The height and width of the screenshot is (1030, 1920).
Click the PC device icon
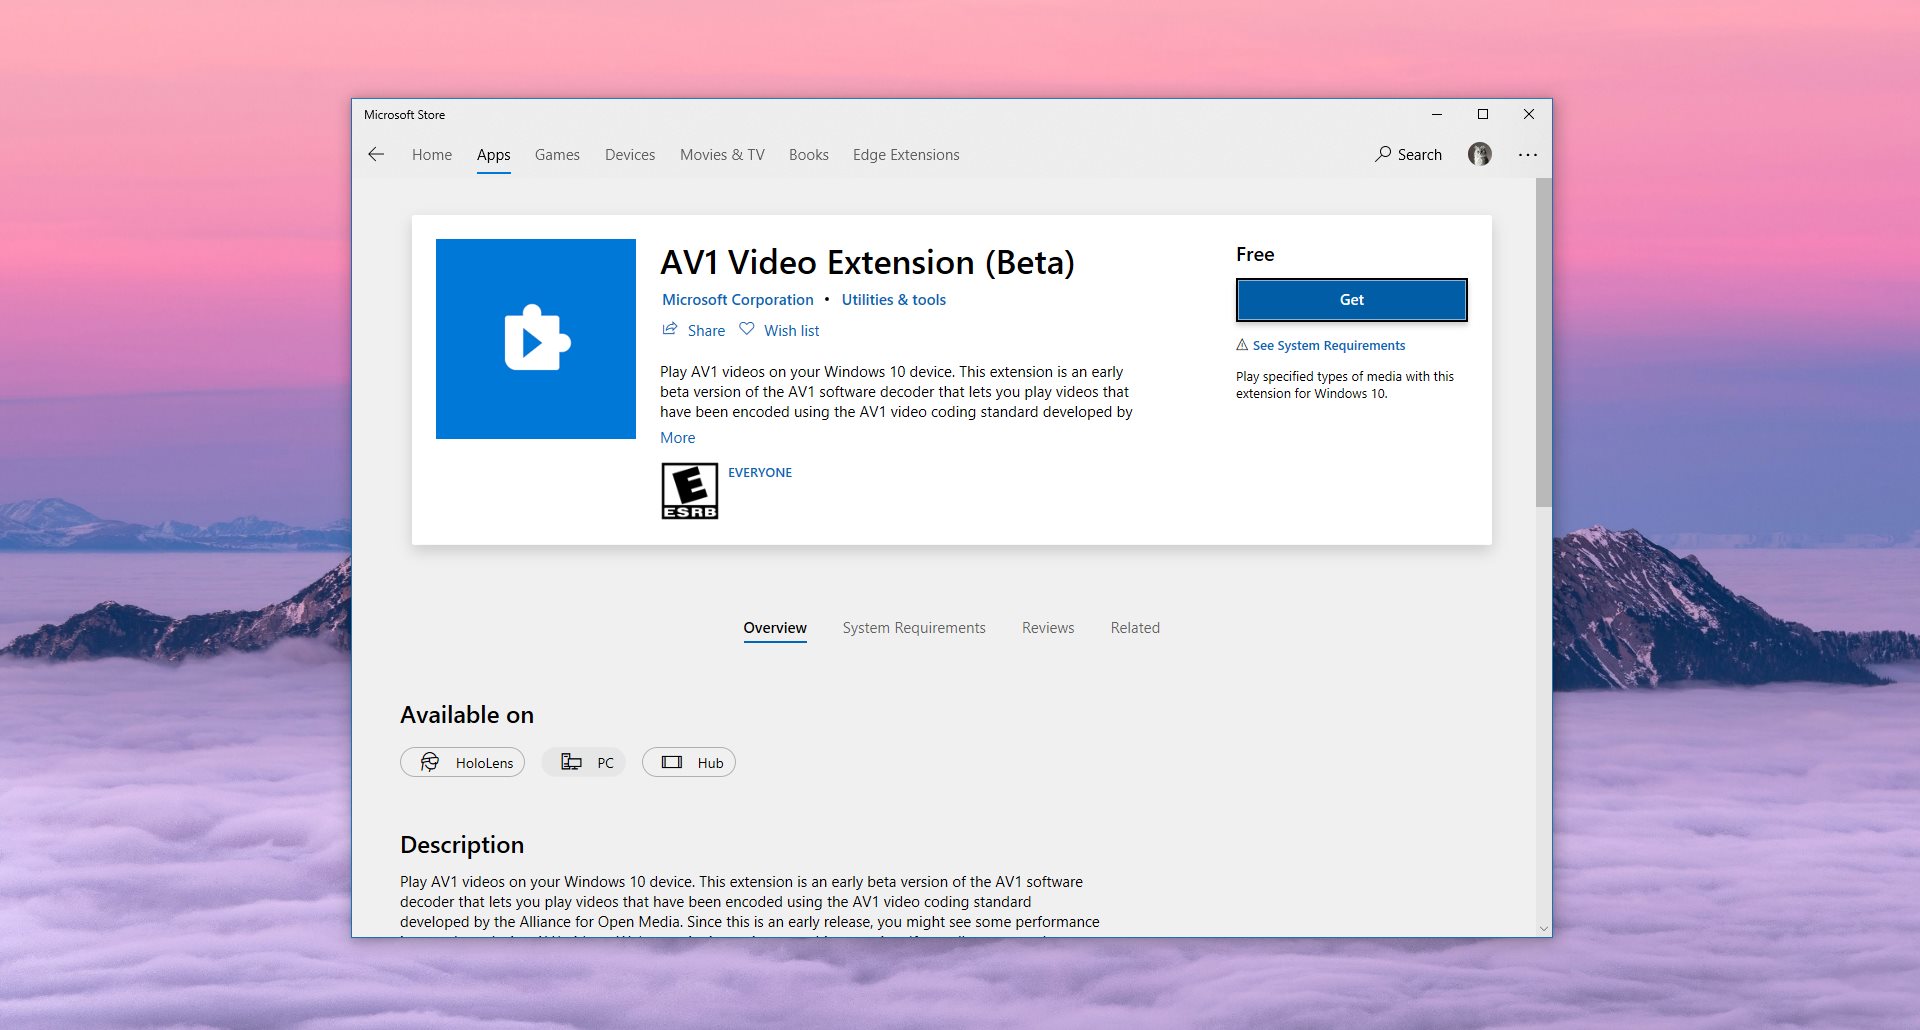(572, 762)
